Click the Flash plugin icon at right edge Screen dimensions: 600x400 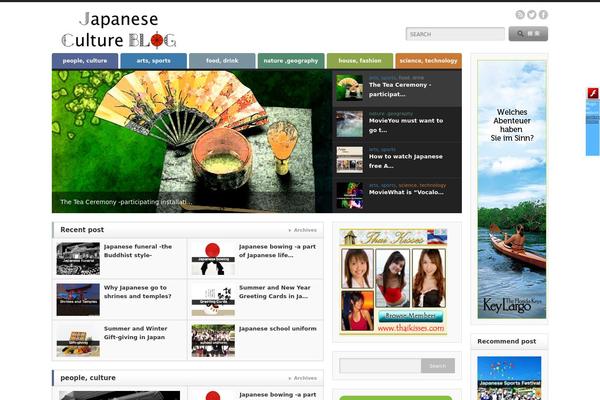coord(593,93)
